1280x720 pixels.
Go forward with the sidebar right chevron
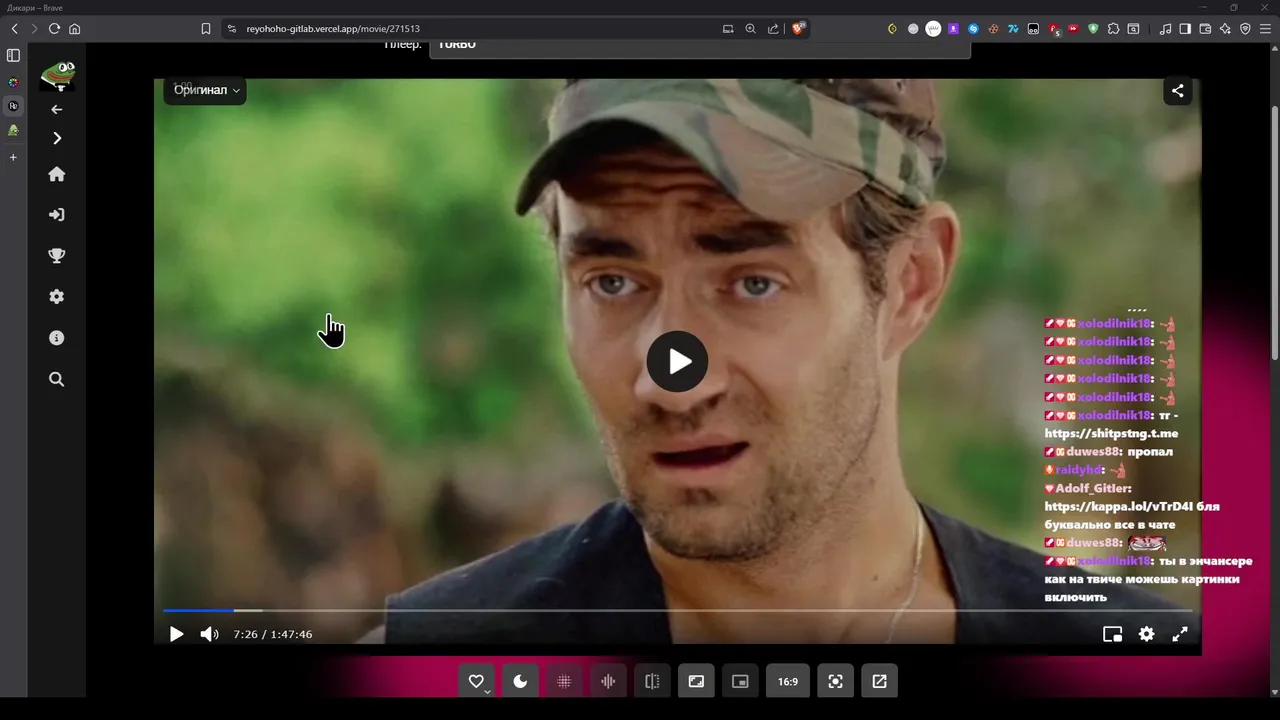pos(57,138)
